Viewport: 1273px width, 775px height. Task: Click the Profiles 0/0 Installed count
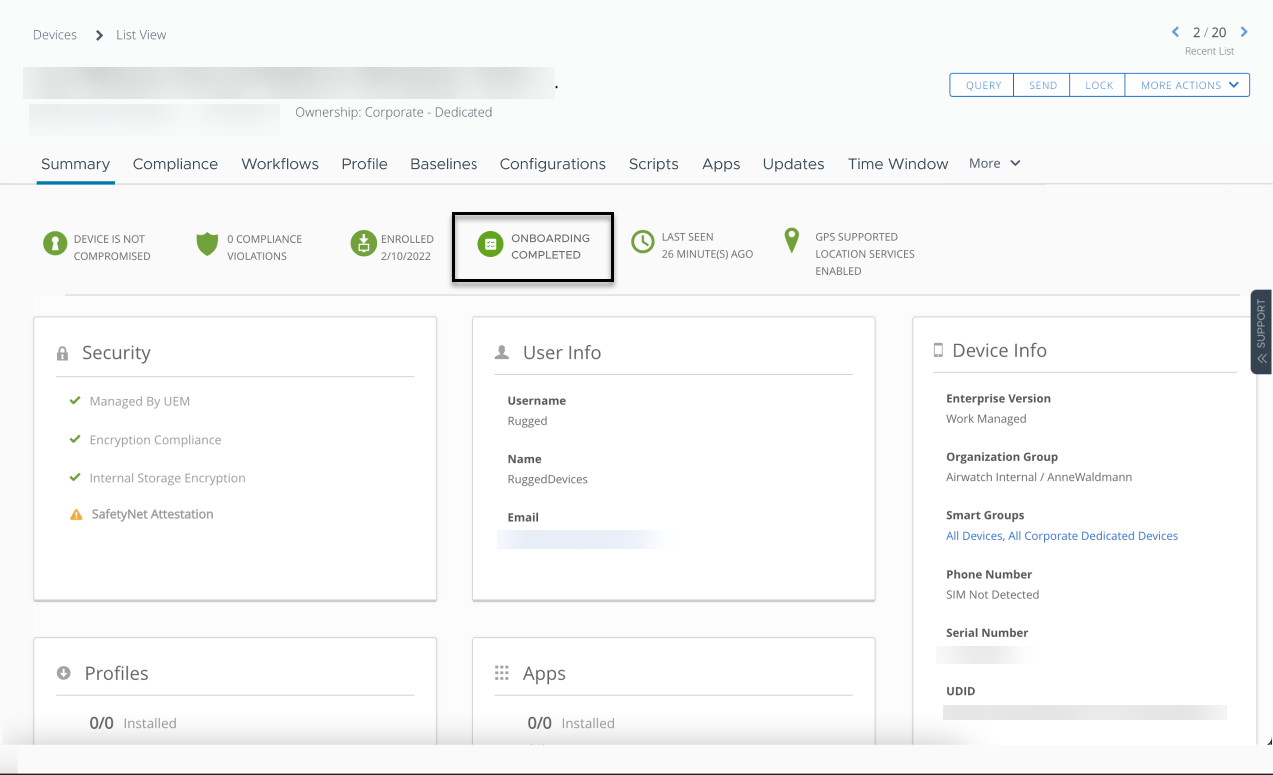[x=133, y=723]
